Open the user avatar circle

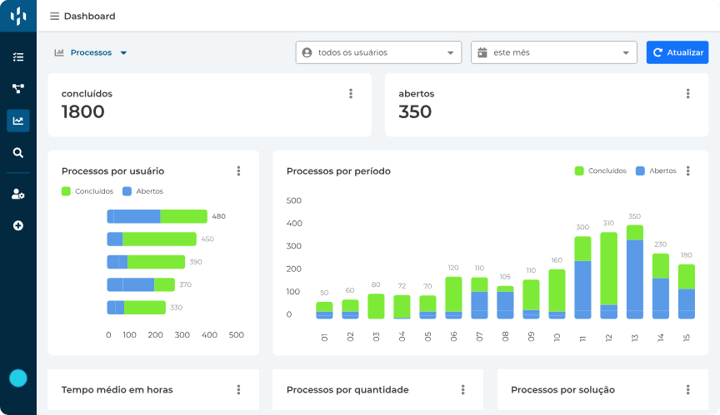[18, 378]
